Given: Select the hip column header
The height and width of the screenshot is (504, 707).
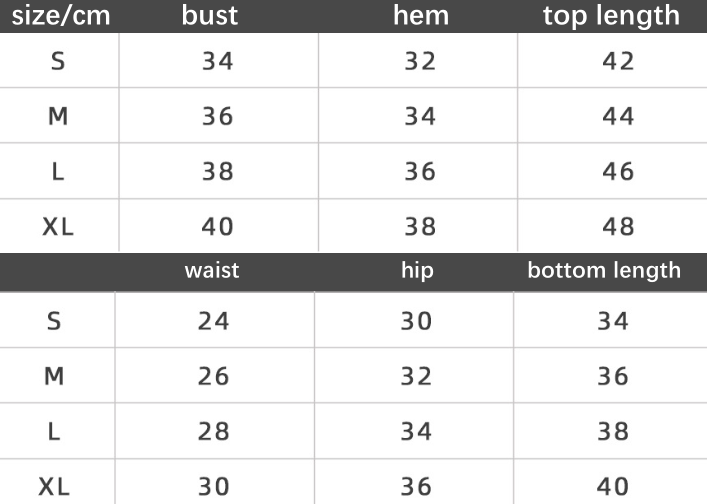Looking at the screenshot, I should (x=417, y=270).
